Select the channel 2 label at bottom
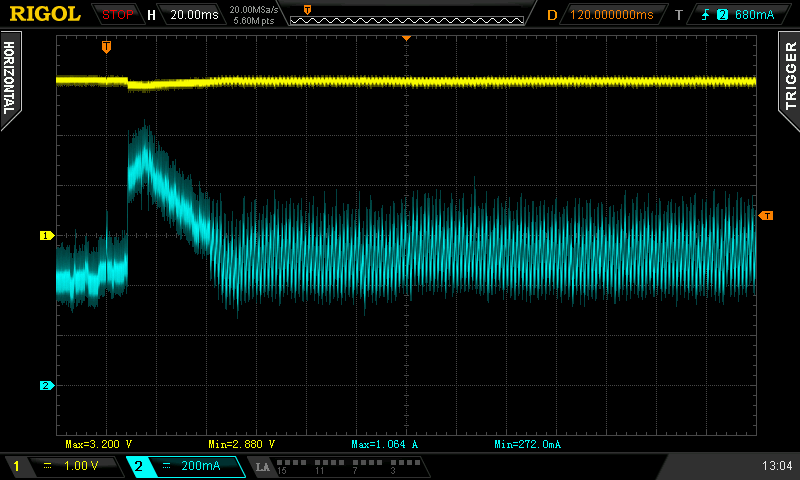 pos(138,466)
